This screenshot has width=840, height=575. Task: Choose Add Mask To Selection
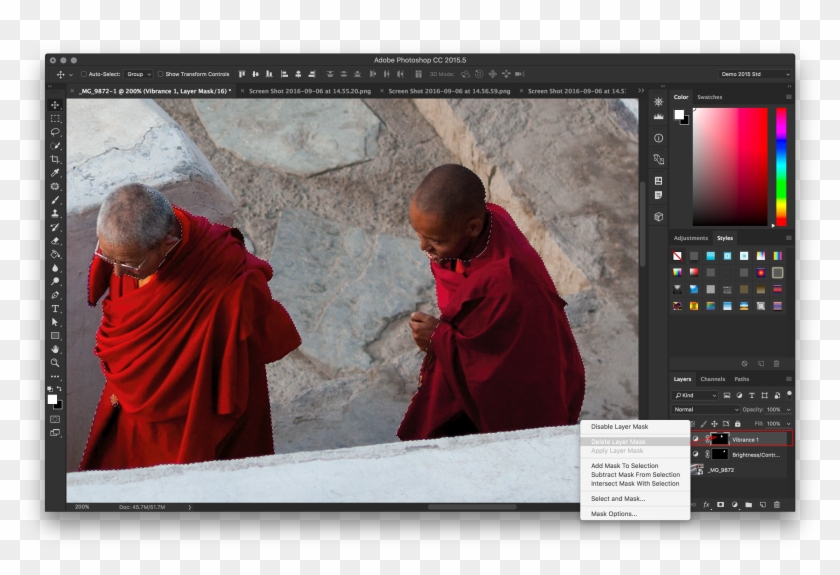tap(625, 466)
